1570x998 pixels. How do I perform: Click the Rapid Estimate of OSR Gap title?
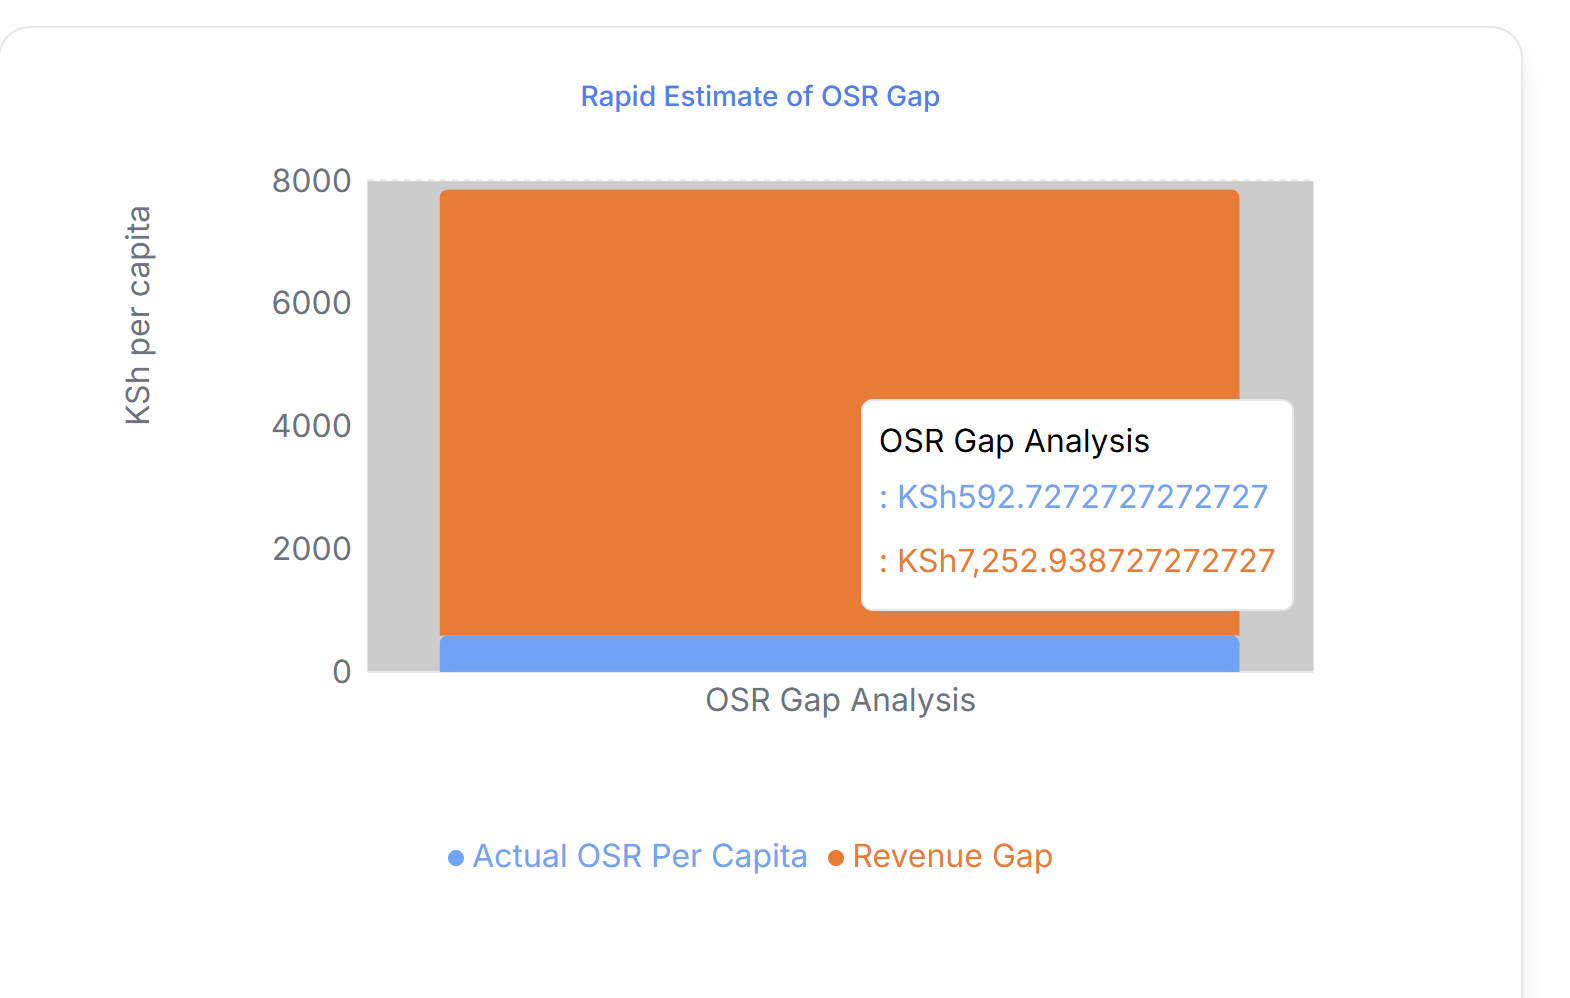760,96
